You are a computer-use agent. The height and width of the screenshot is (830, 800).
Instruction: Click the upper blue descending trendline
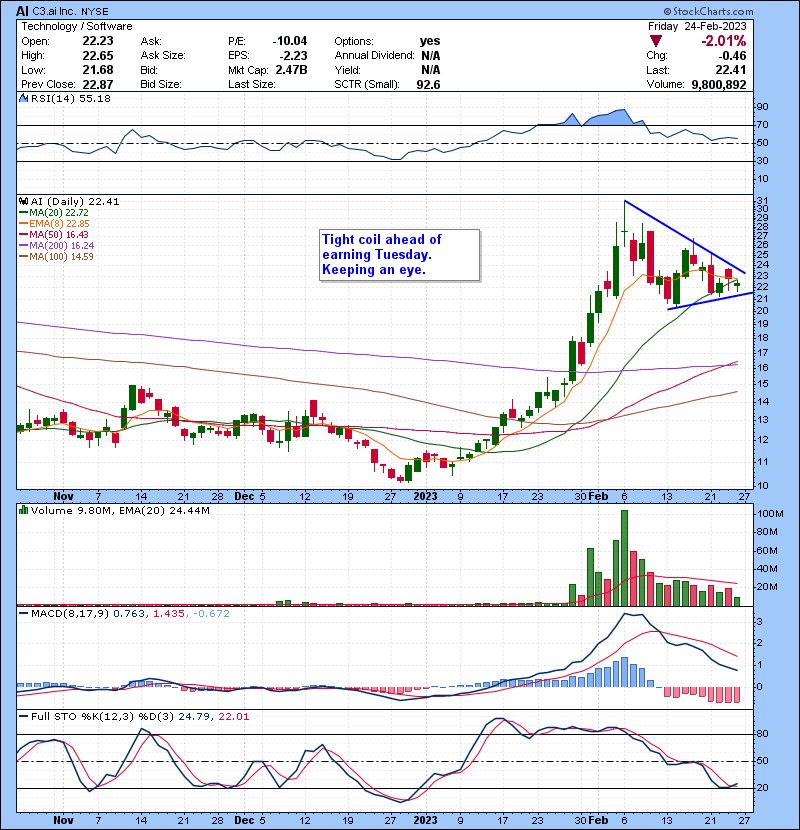685,236
